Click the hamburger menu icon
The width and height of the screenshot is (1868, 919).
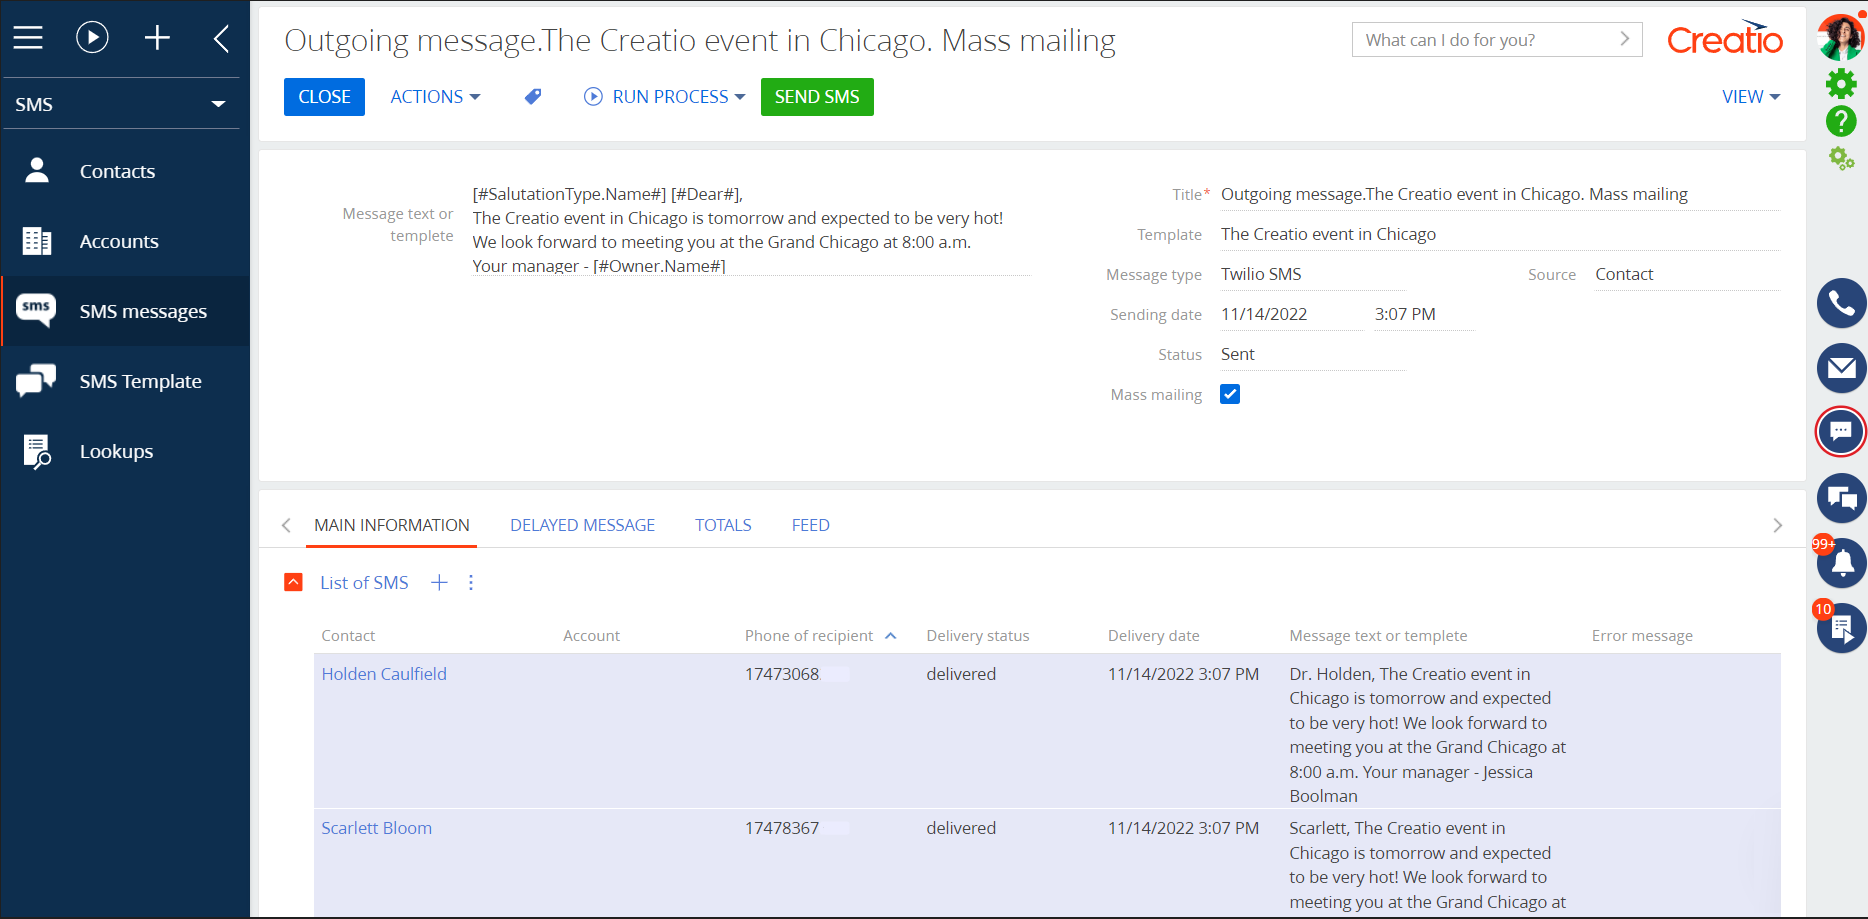pos(28,37)
